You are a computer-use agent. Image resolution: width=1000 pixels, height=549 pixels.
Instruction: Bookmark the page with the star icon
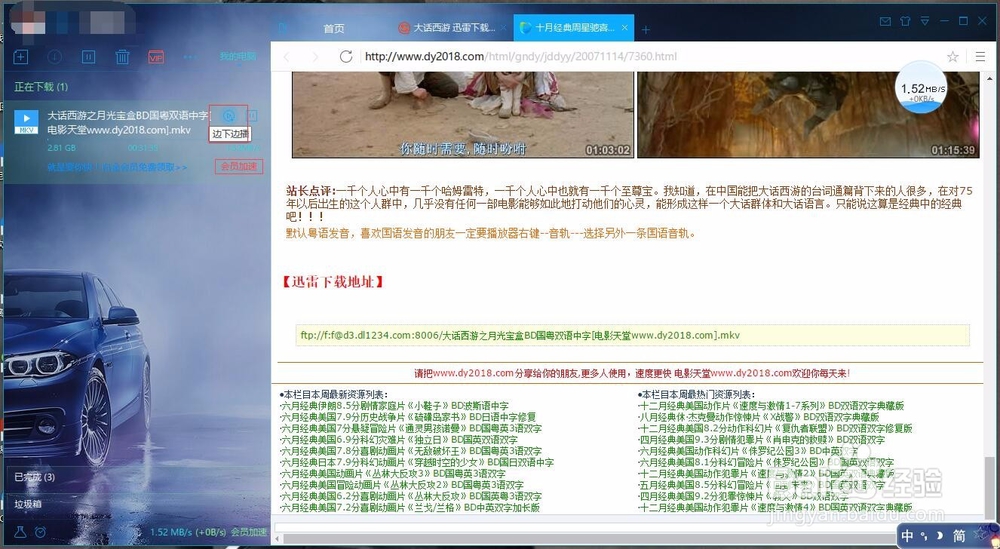953,57
